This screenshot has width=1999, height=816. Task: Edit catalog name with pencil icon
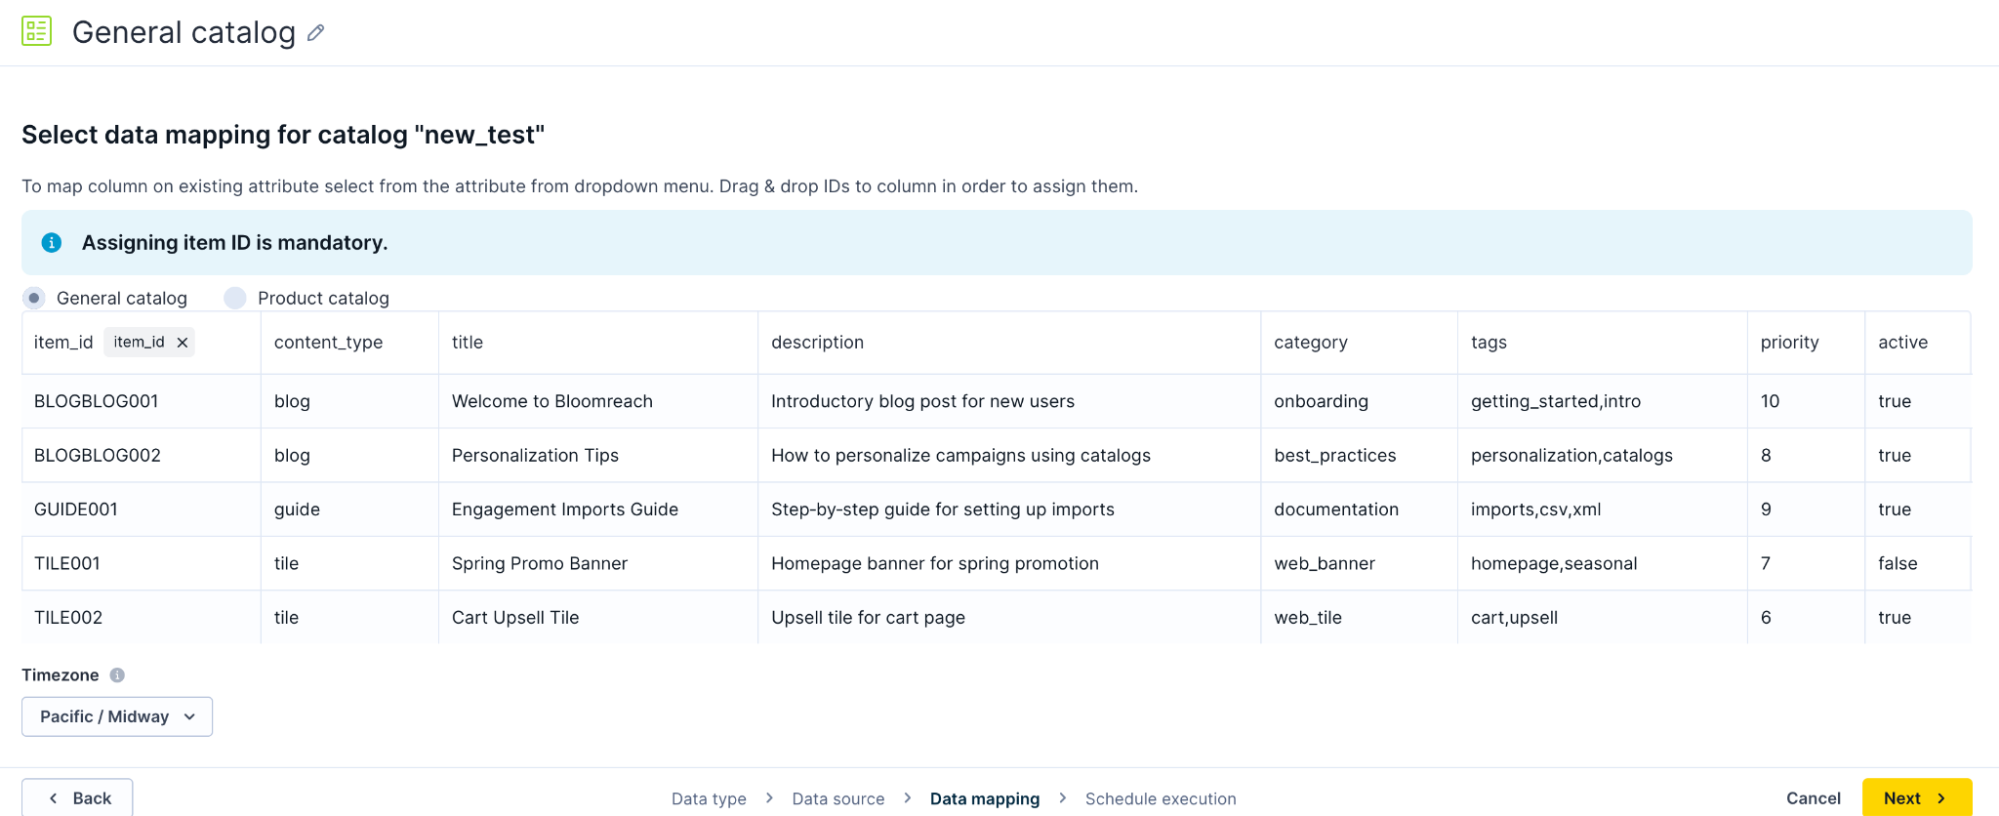[x=315, y=33]
